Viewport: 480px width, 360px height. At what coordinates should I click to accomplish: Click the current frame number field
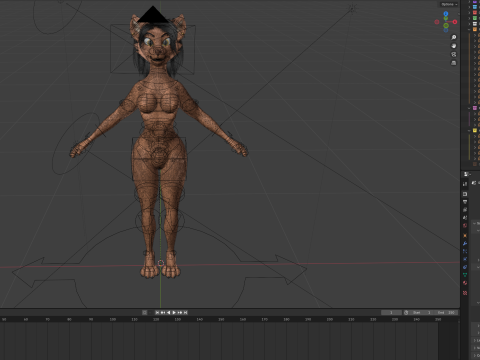tap(391, 312)
